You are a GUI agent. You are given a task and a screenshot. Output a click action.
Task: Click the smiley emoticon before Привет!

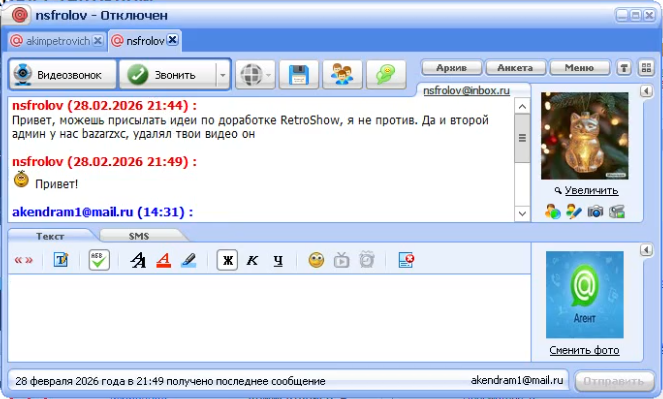pyautogui.click(x=21, y=180)
